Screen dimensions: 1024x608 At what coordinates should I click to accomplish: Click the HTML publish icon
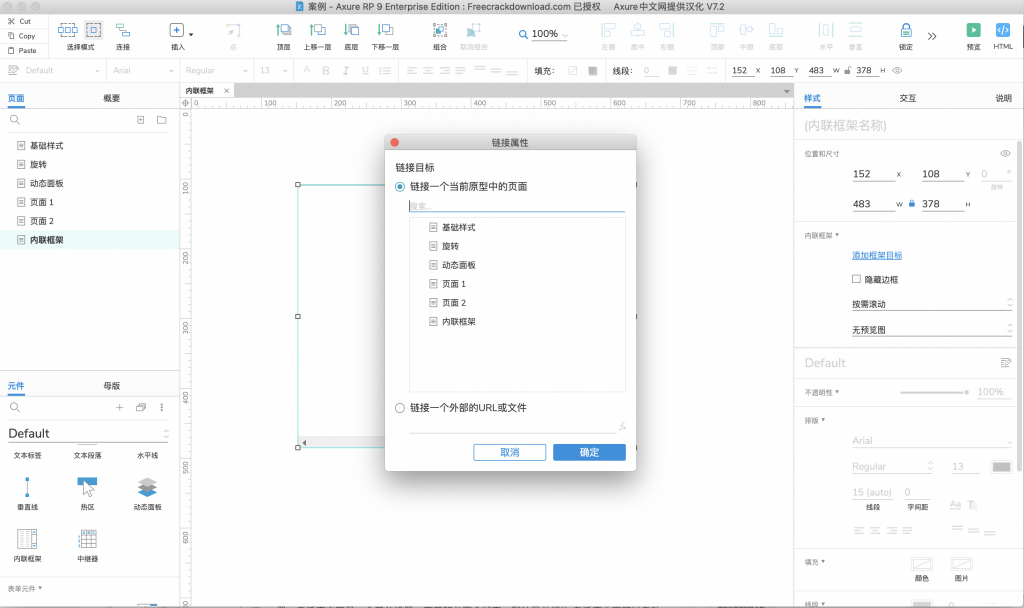pos(1003,31)
